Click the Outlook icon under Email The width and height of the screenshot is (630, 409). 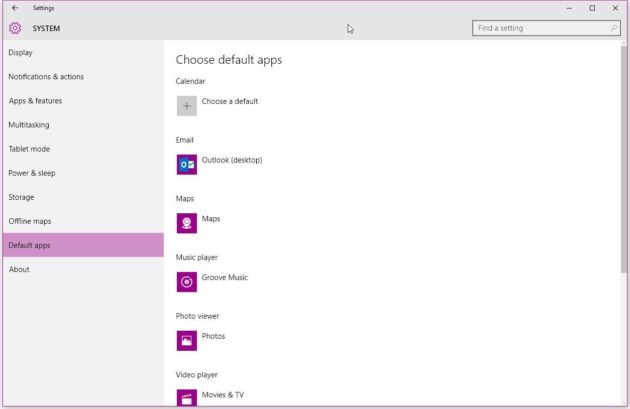click(187, 164)
